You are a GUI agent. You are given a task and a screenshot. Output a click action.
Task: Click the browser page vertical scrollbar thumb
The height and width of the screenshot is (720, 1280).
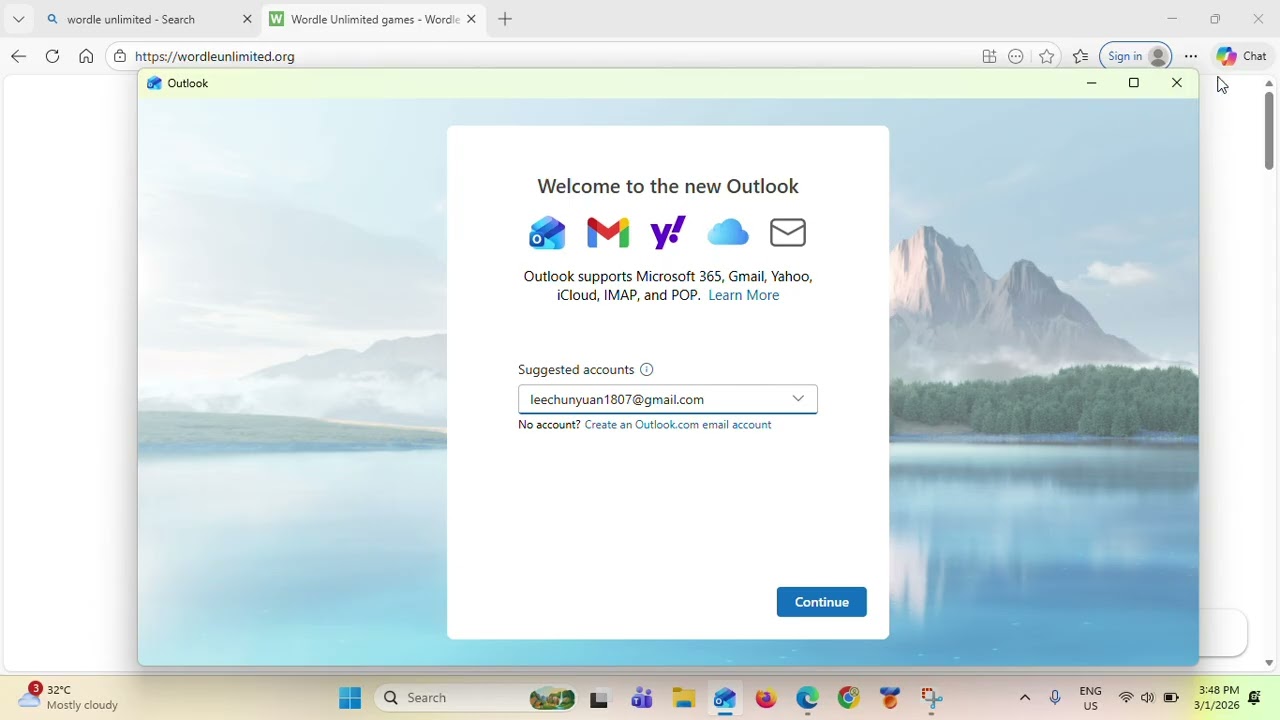[1269, 130]
